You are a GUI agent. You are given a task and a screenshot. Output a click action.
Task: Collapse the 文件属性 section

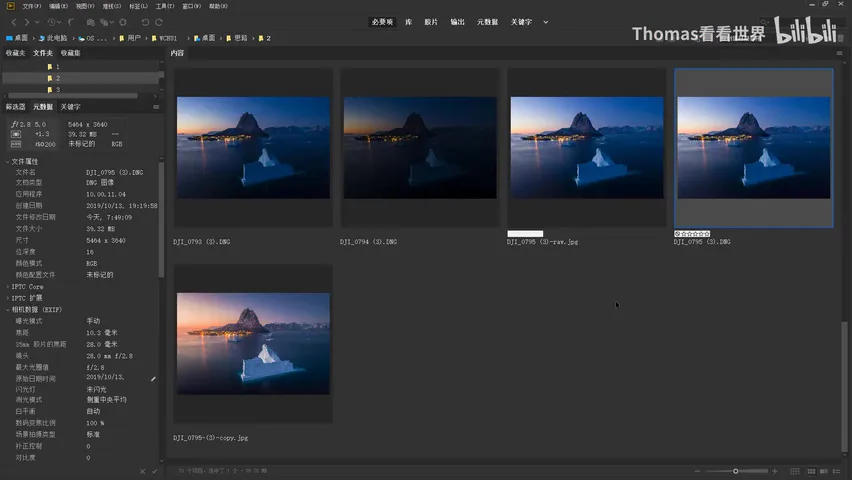pos(8,161)
